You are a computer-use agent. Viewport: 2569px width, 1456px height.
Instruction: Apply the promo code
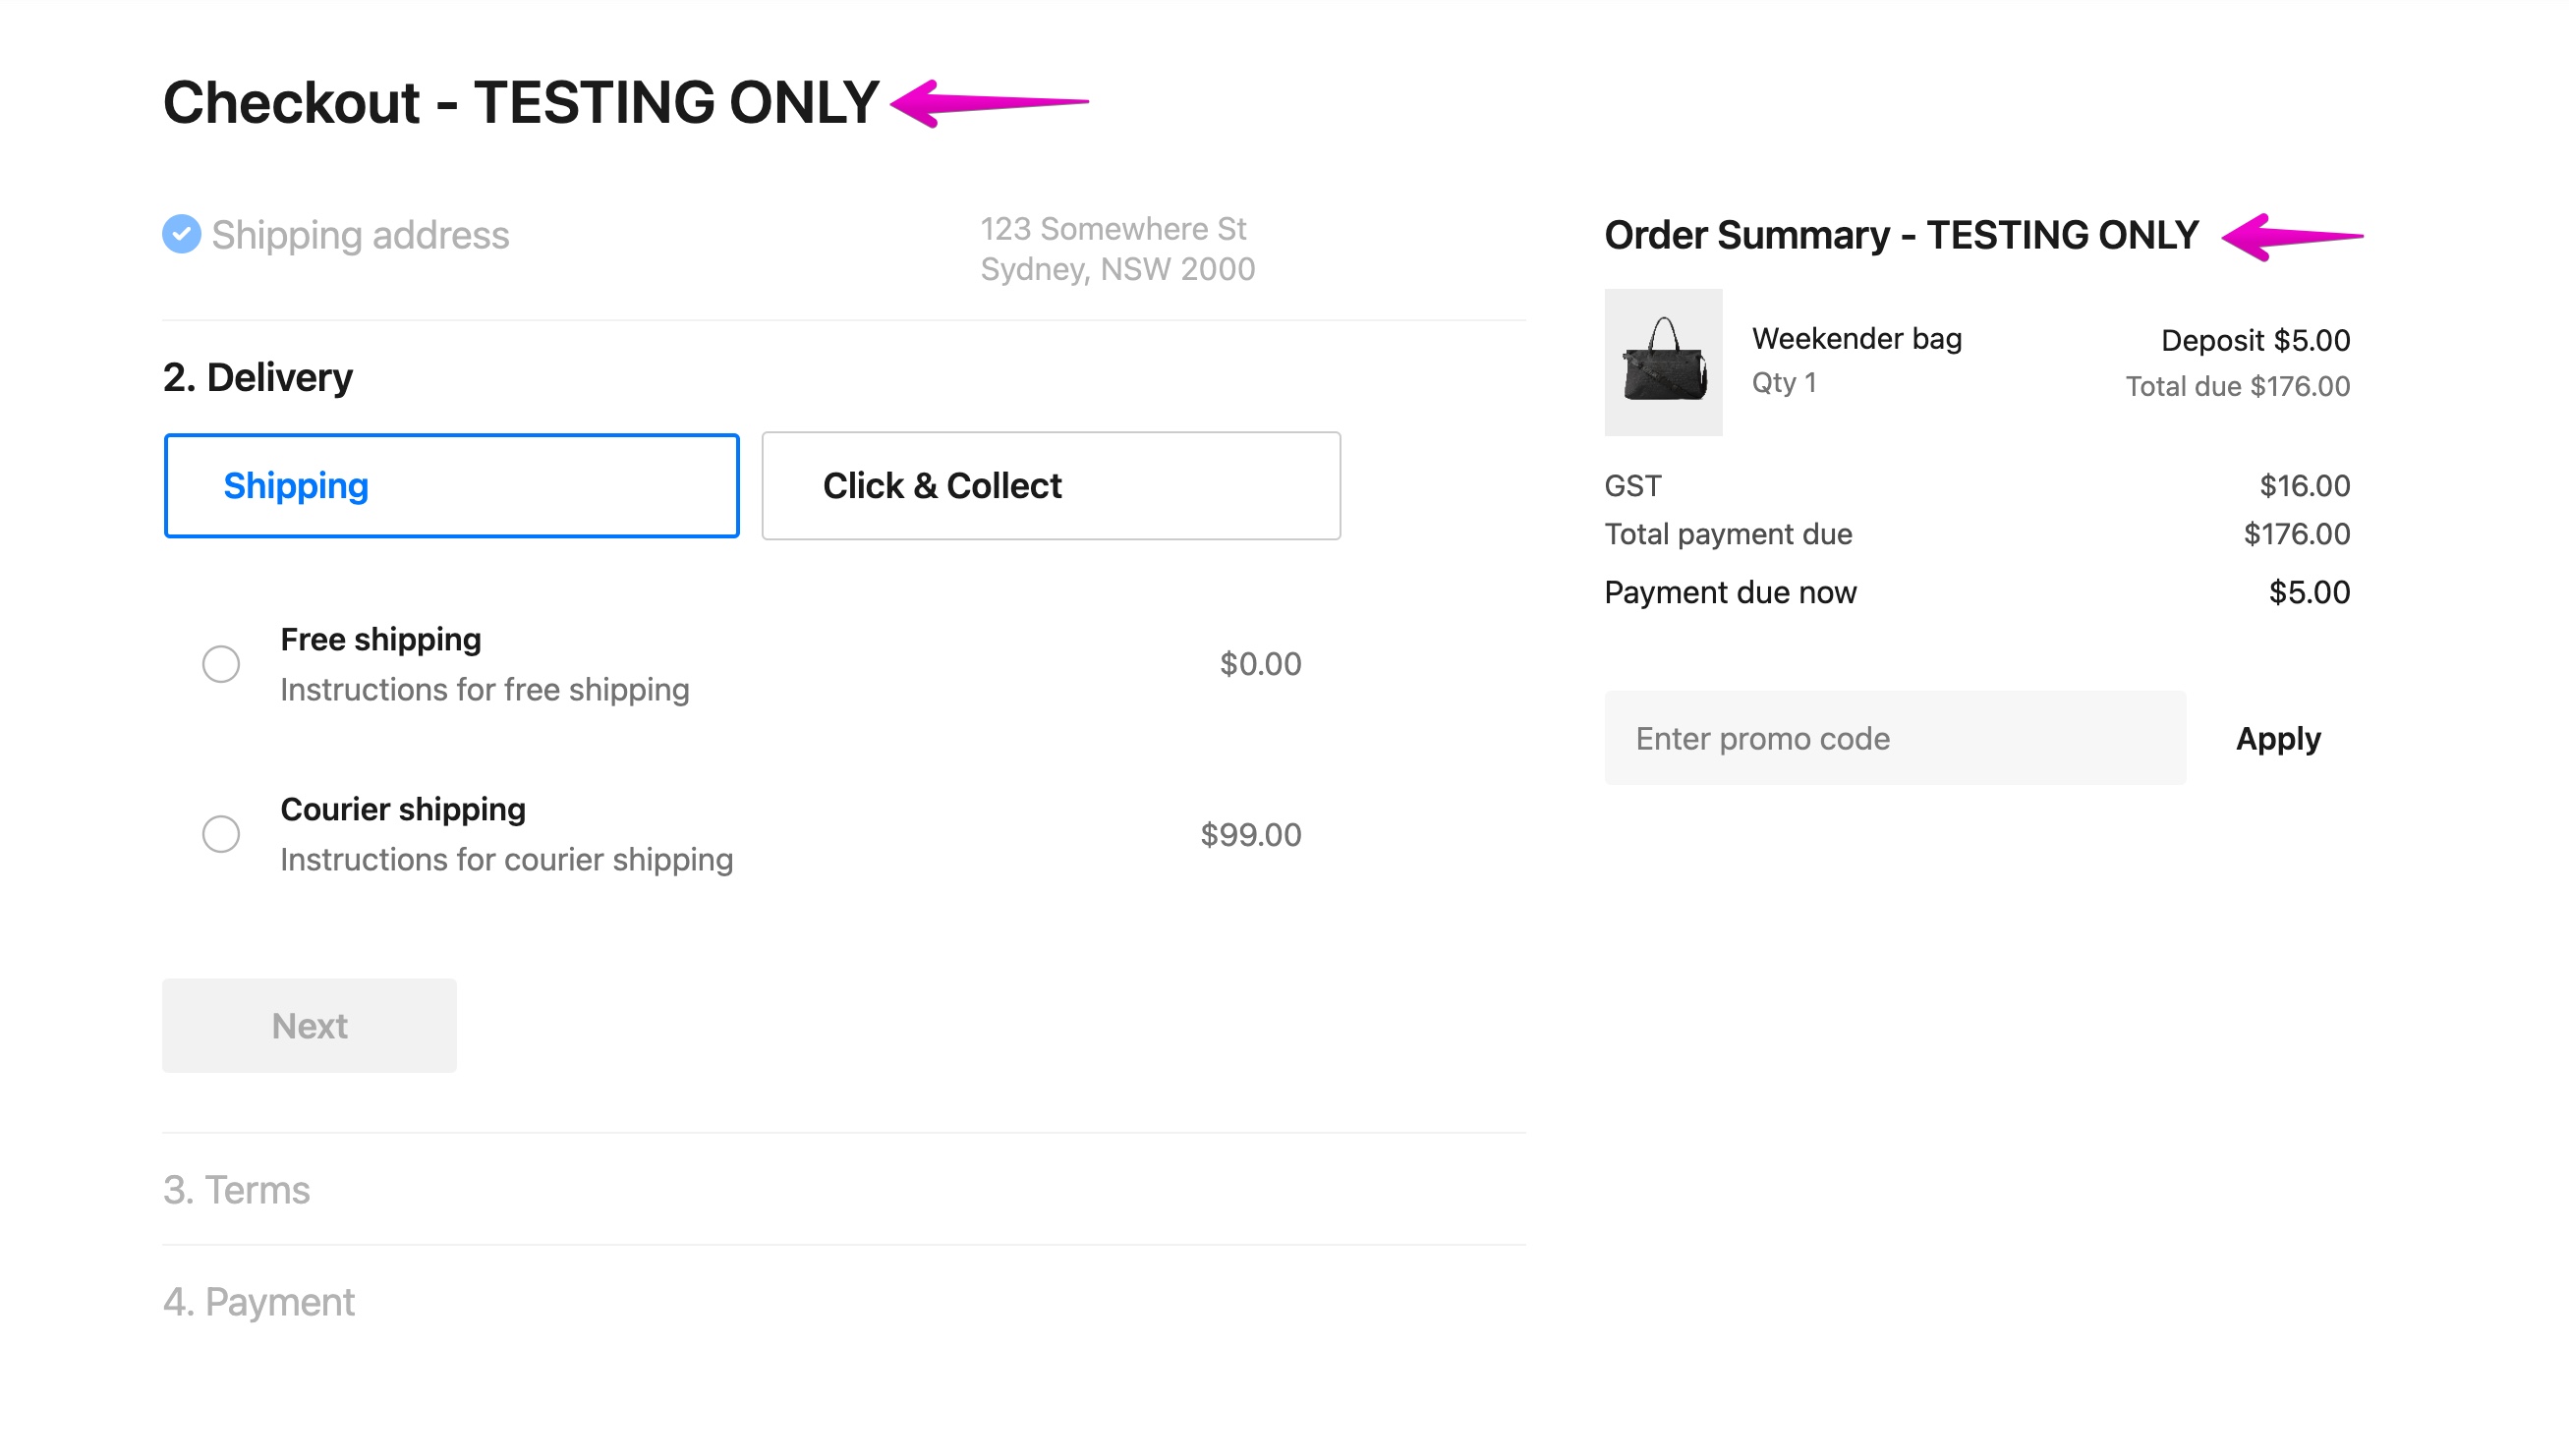(2277, 739)
